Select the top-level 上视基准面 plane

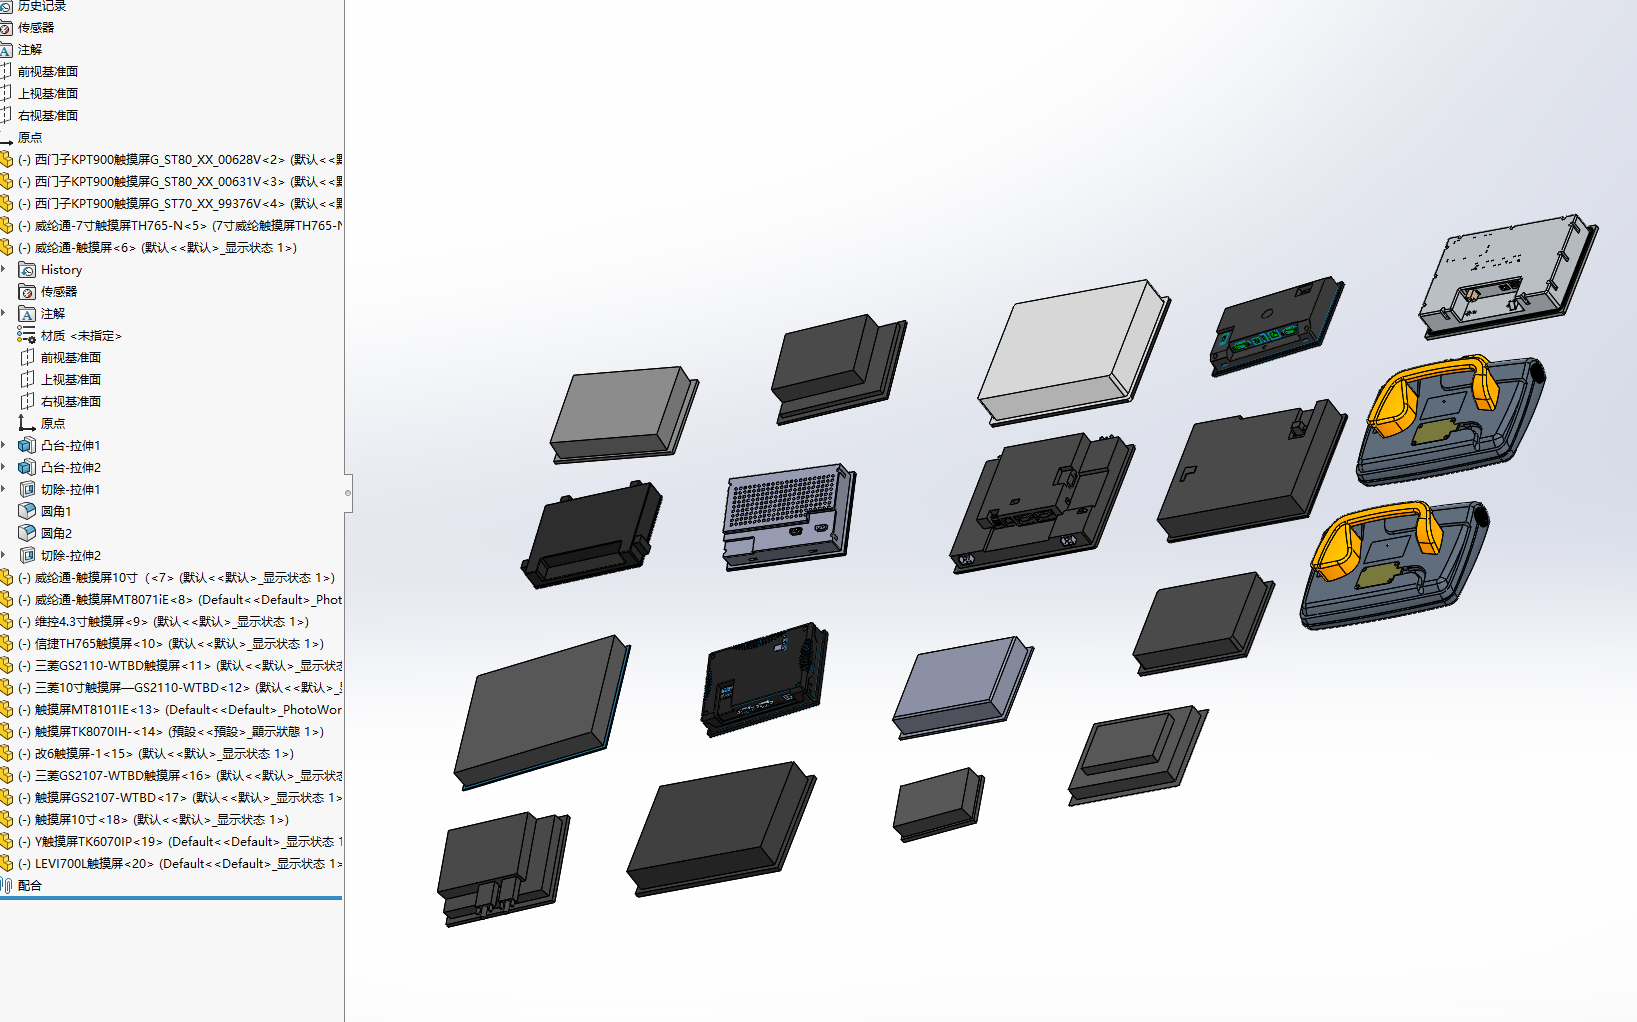48,94
